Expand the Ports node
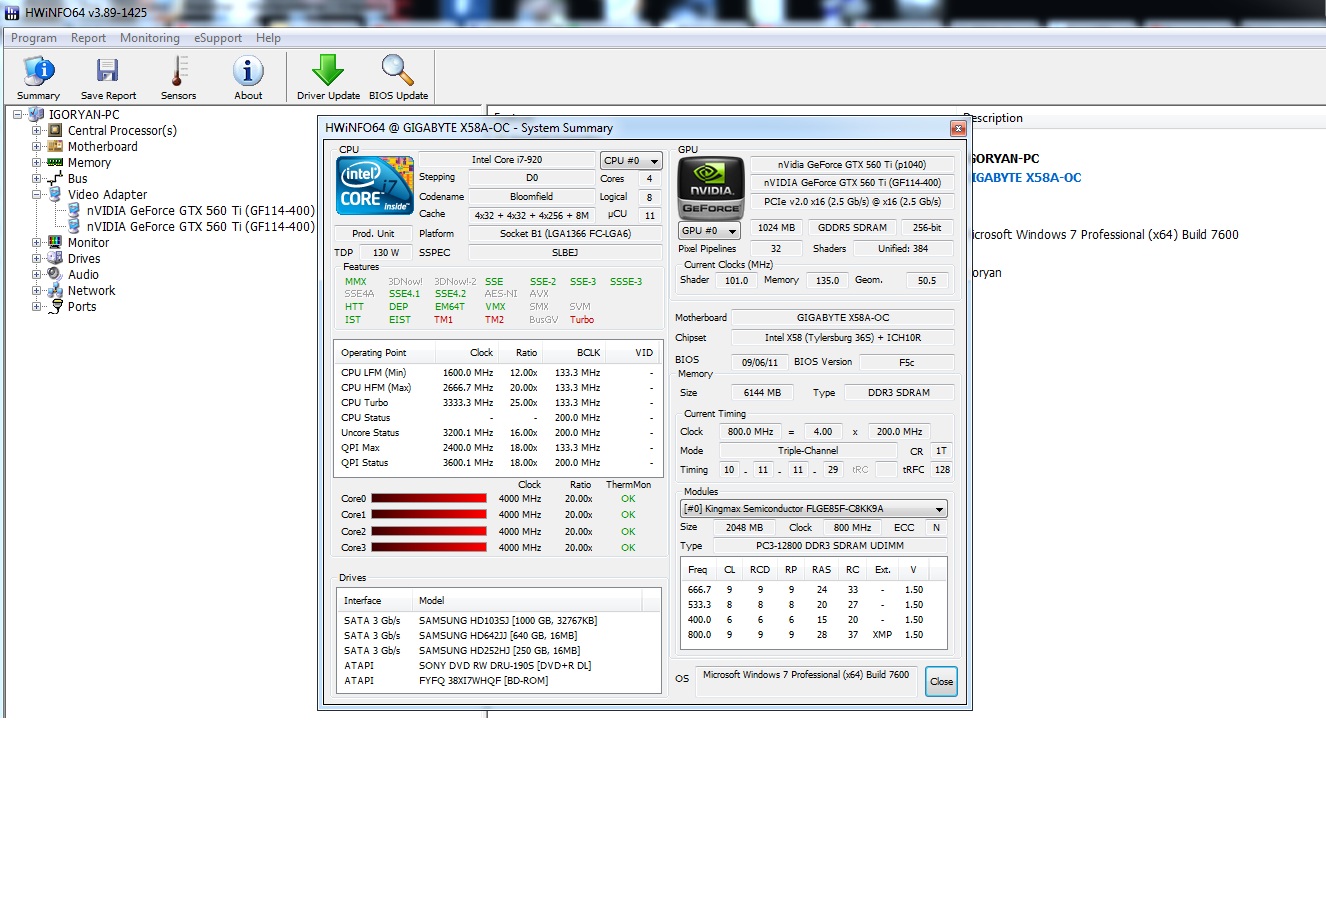The image size is (1326, 897). click(x=36, y=306)
